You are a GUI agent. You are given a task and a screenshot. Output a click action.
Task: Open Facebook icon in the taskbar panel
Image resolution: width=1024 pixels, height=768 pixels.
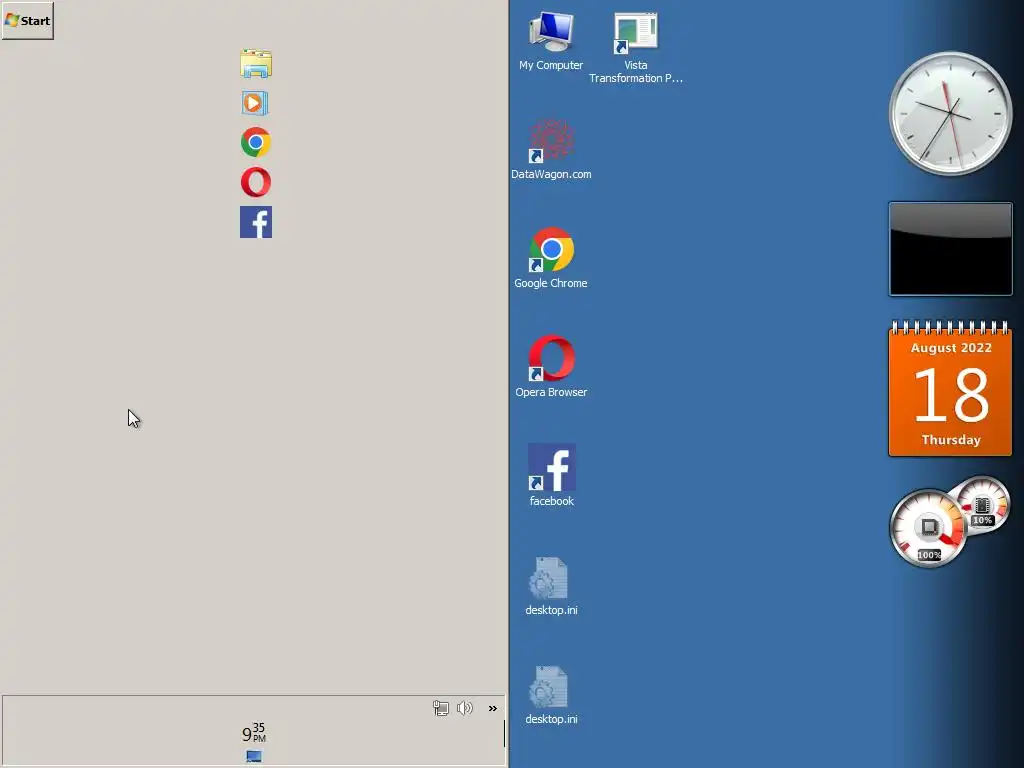coord(256,222)
